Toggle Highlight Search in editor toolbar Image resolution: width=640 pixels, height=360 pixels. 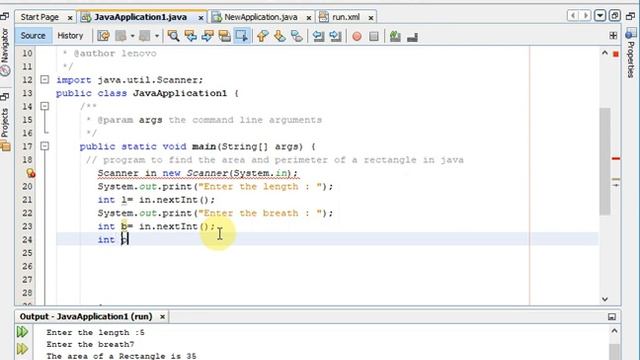pos(225,36)
